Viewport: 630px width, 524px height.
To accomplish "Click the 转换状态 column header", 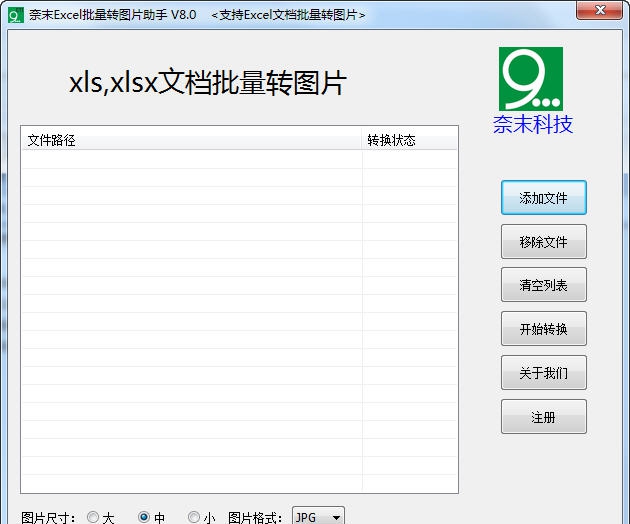I will click(409, 140).
